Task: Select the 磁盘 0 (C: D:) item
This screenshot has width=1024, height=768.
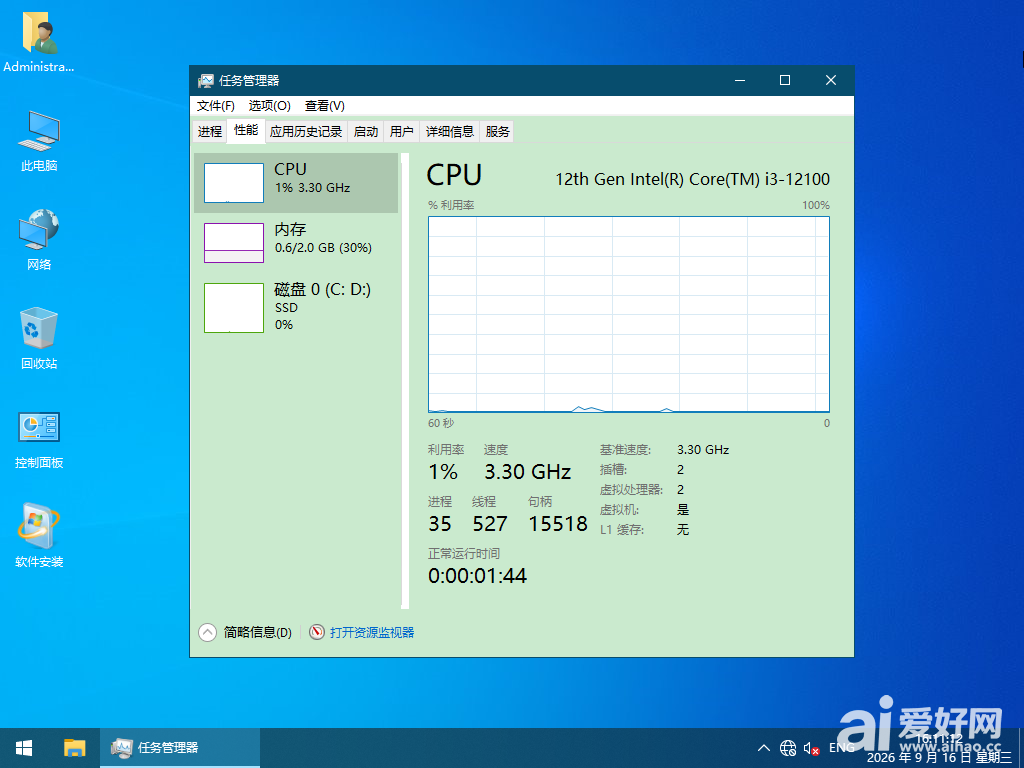Action: click(296, 307)
